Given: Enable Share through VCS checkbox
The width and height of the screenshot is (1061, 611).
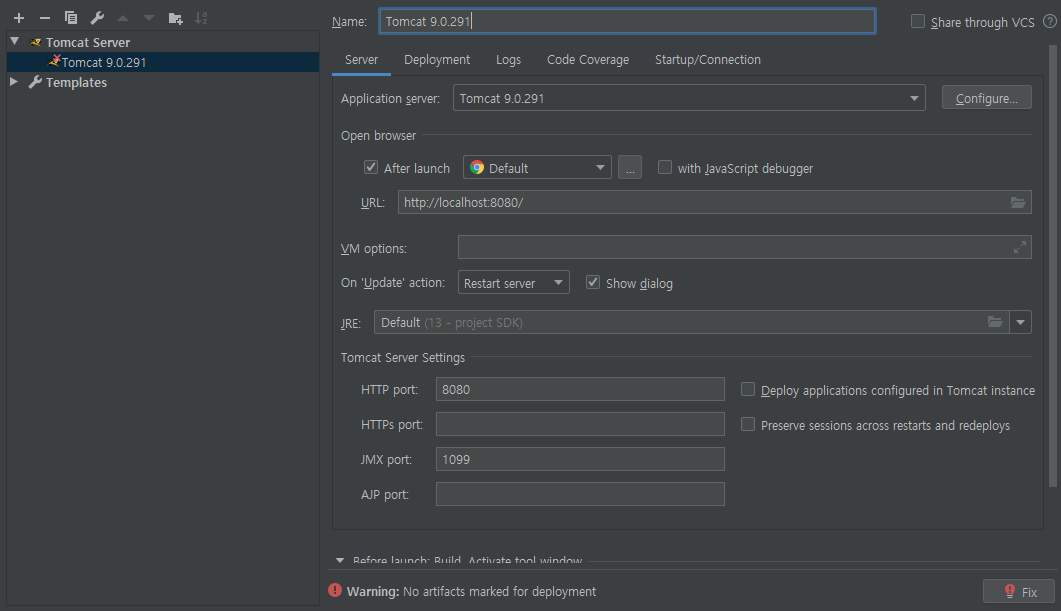Looking at the screenshot, I should point(918,22).
